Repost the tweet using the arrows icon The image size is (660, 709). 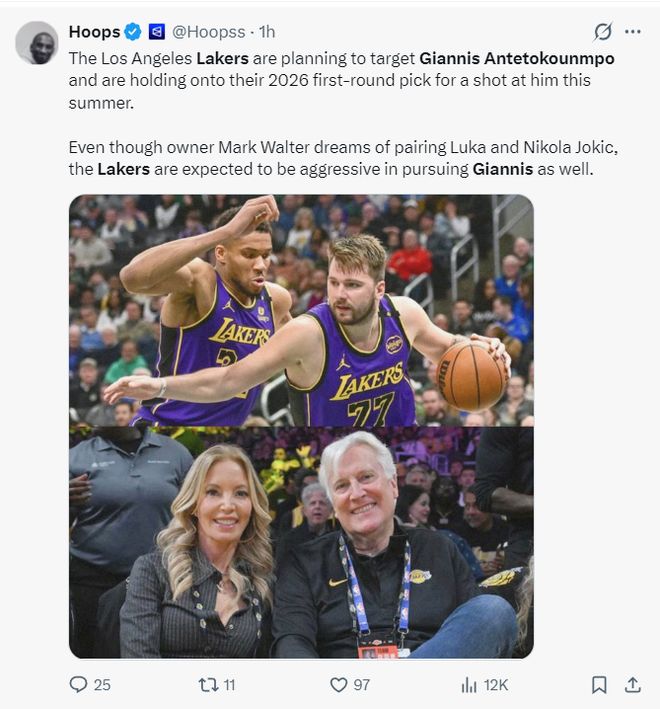click(208, 684)
